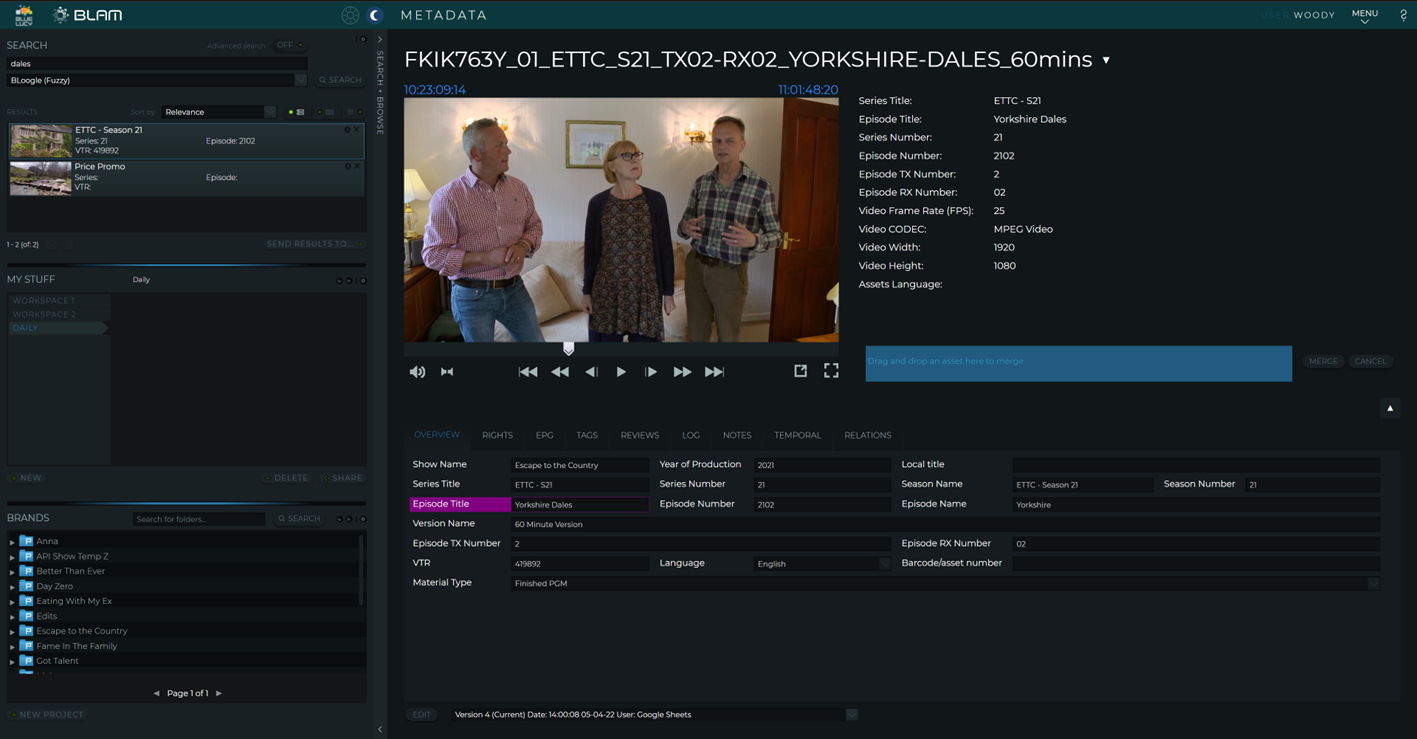Click the help question mark icon
Image resolution: width=1417 pixels, height=739 pixels.
click(x=1403, y=15)
